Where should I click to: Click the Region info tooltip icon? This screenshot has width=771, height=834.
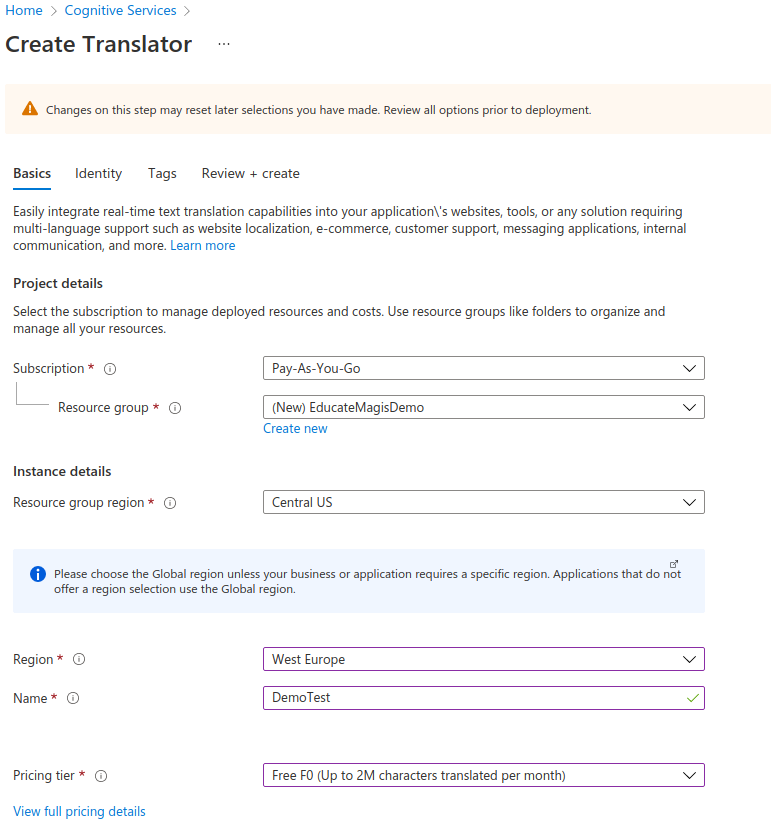coord(78,660)
